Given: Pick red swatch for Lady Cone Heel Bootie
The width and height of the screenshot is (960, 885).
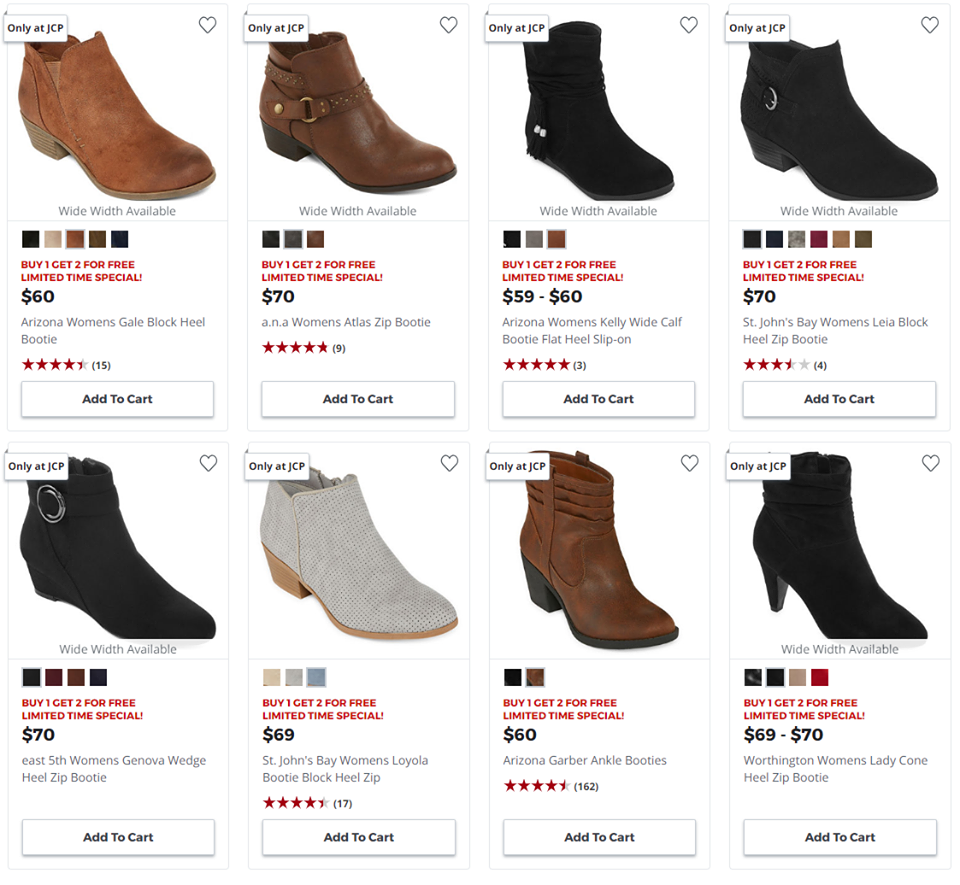Looking at the screenshot, I should 819,678.
